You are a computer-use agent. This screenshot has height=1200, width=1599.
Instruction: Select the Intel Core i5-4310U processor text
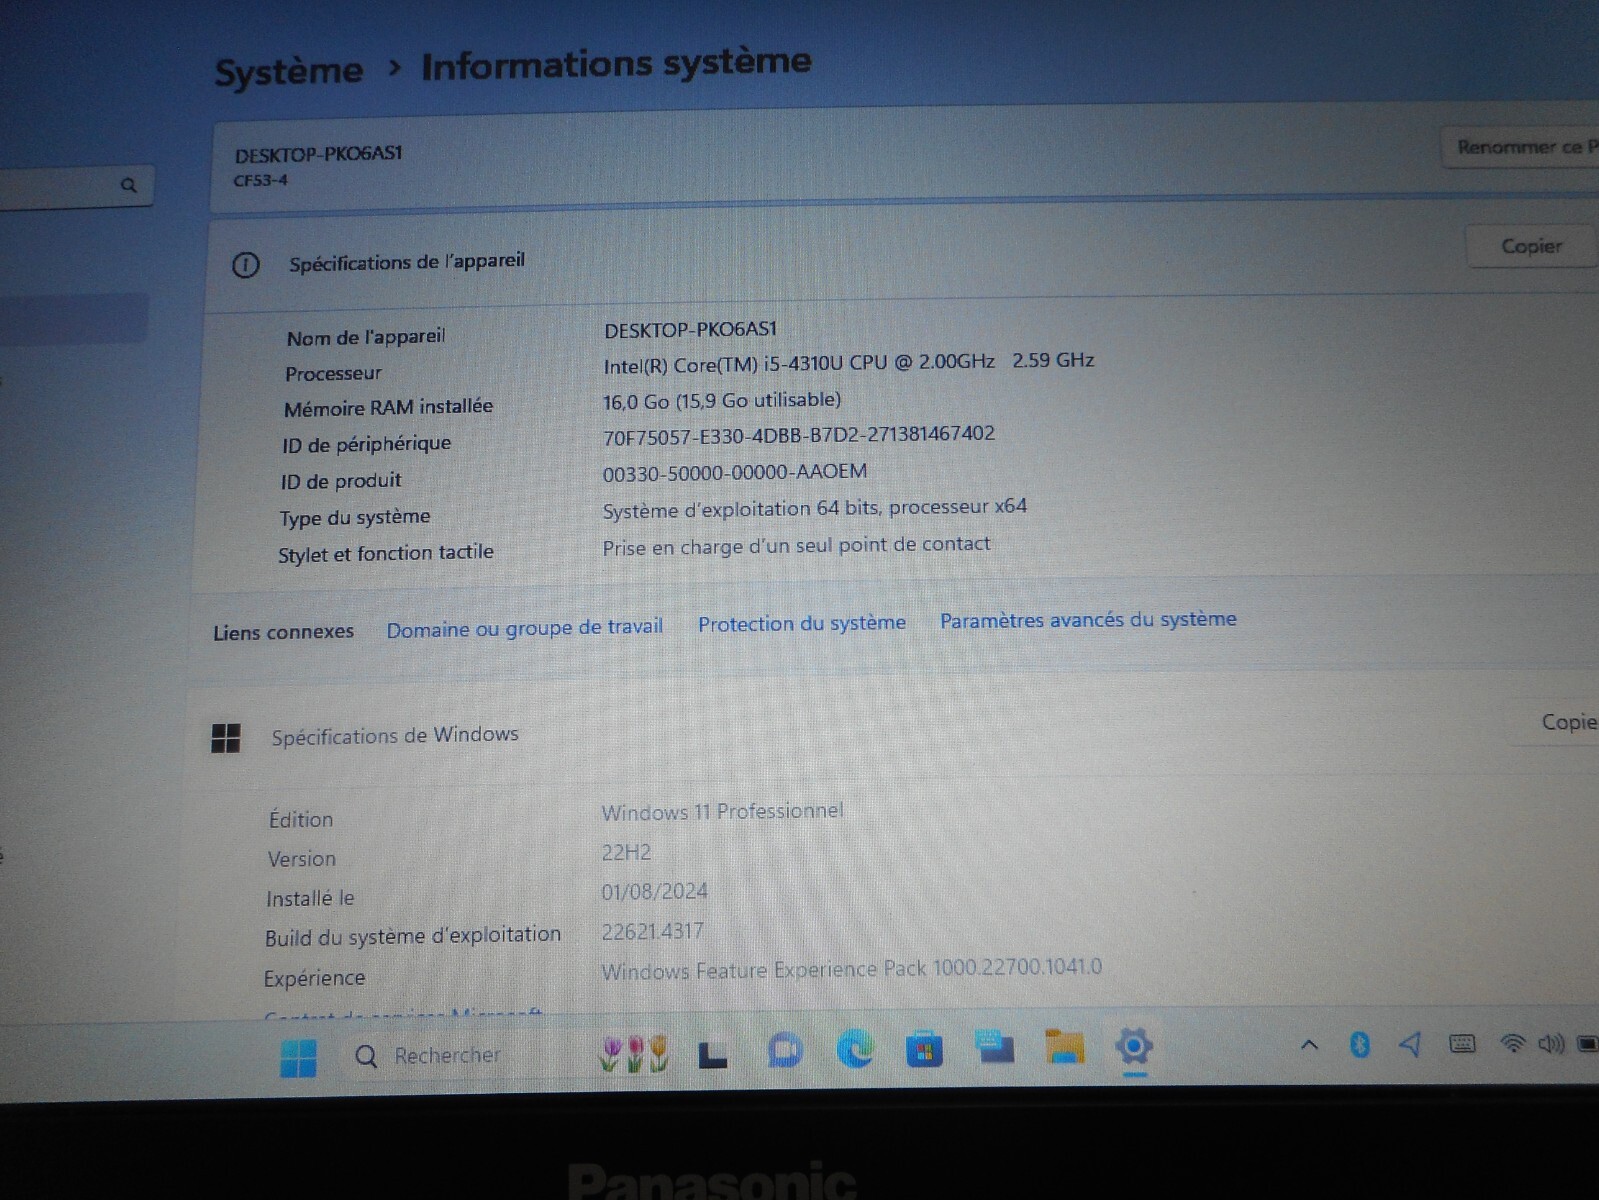pyautogui.click(x=848, y=362)
